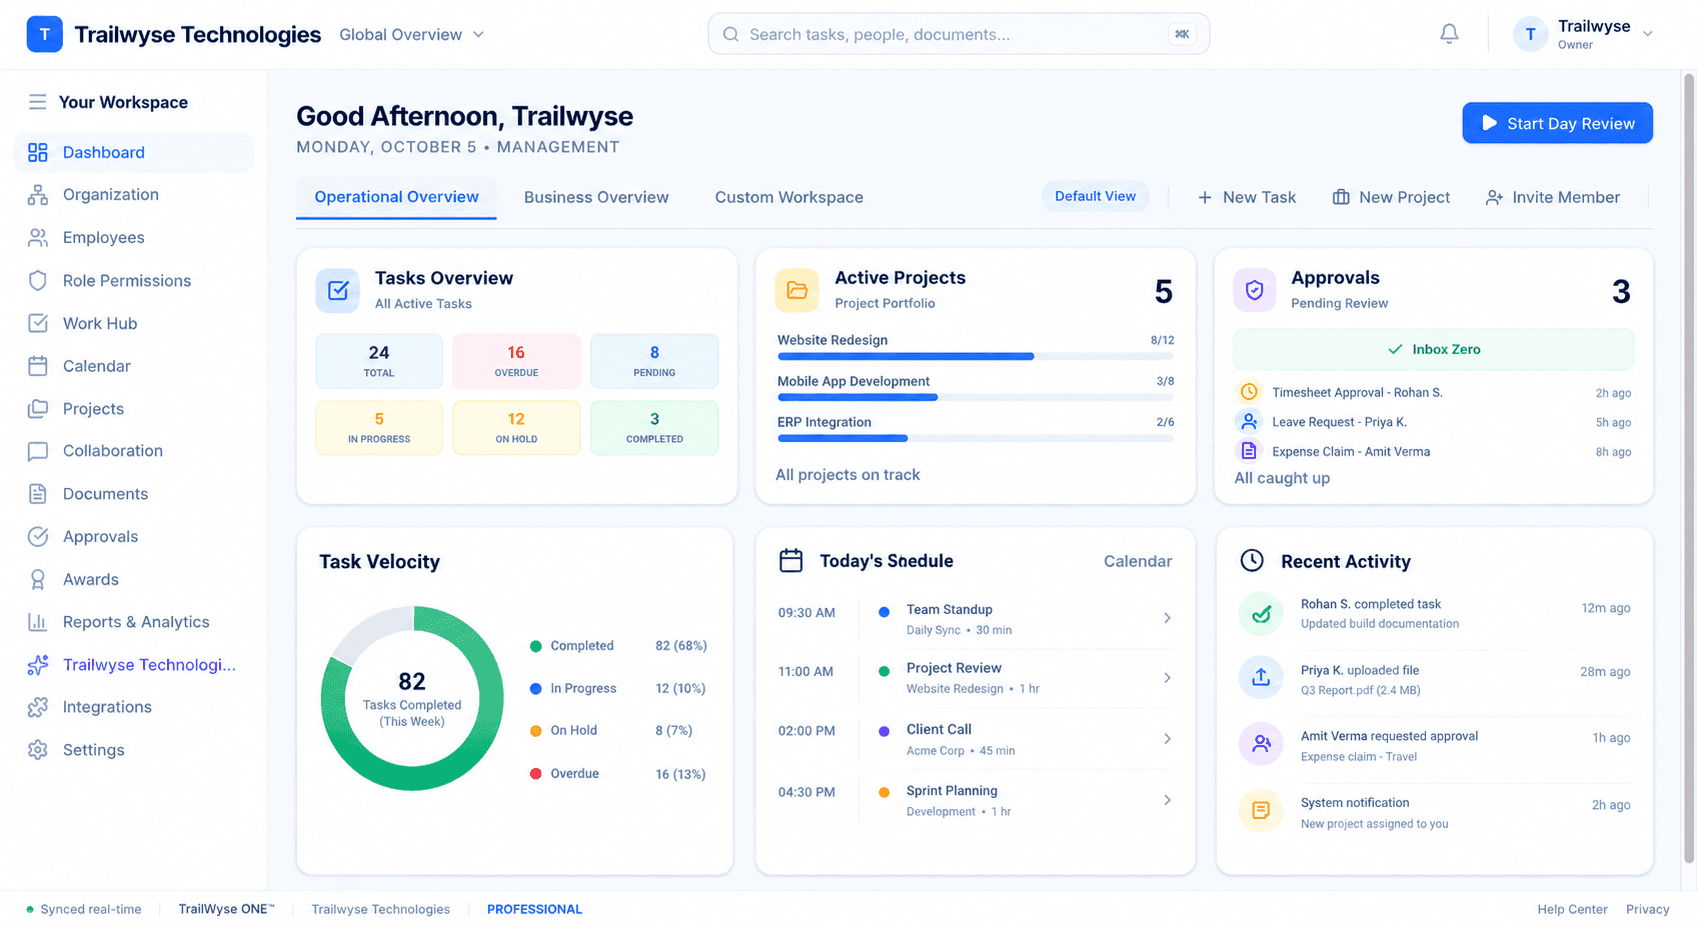Open the Help Center footer link
The image size is (1697, 927).
pos(1572,909)
